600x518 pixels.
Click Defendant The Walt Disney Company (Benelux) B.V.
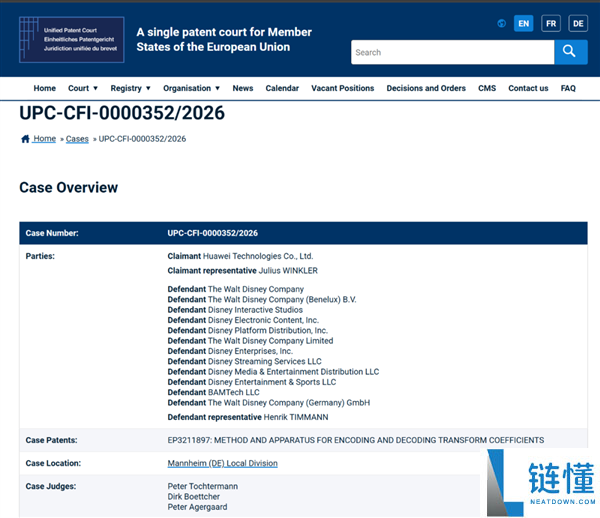click(262, 300)
